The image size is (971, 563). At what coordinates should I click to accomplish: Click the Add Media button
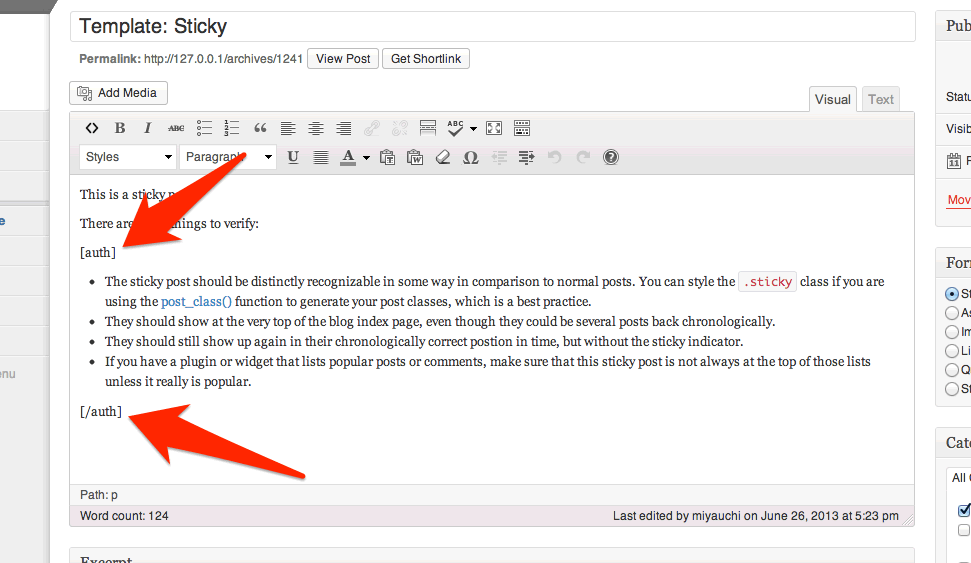coord(118,93)
